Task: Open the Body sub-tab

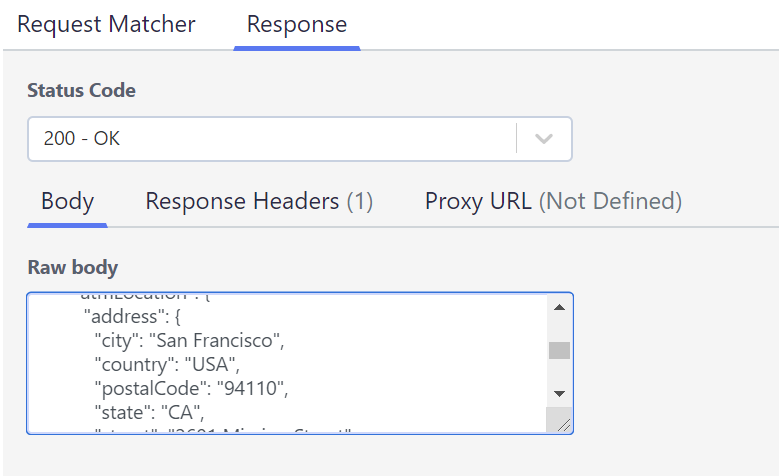Action: [x=68, y=201]
